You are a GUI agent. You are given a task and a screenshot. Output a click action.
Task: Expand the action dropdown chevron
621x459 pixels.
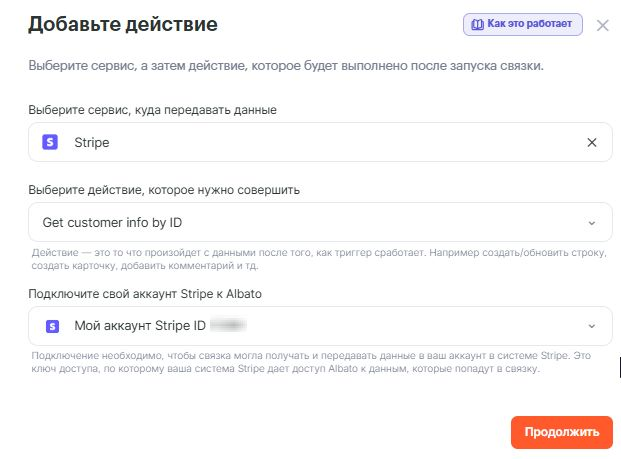592,222
